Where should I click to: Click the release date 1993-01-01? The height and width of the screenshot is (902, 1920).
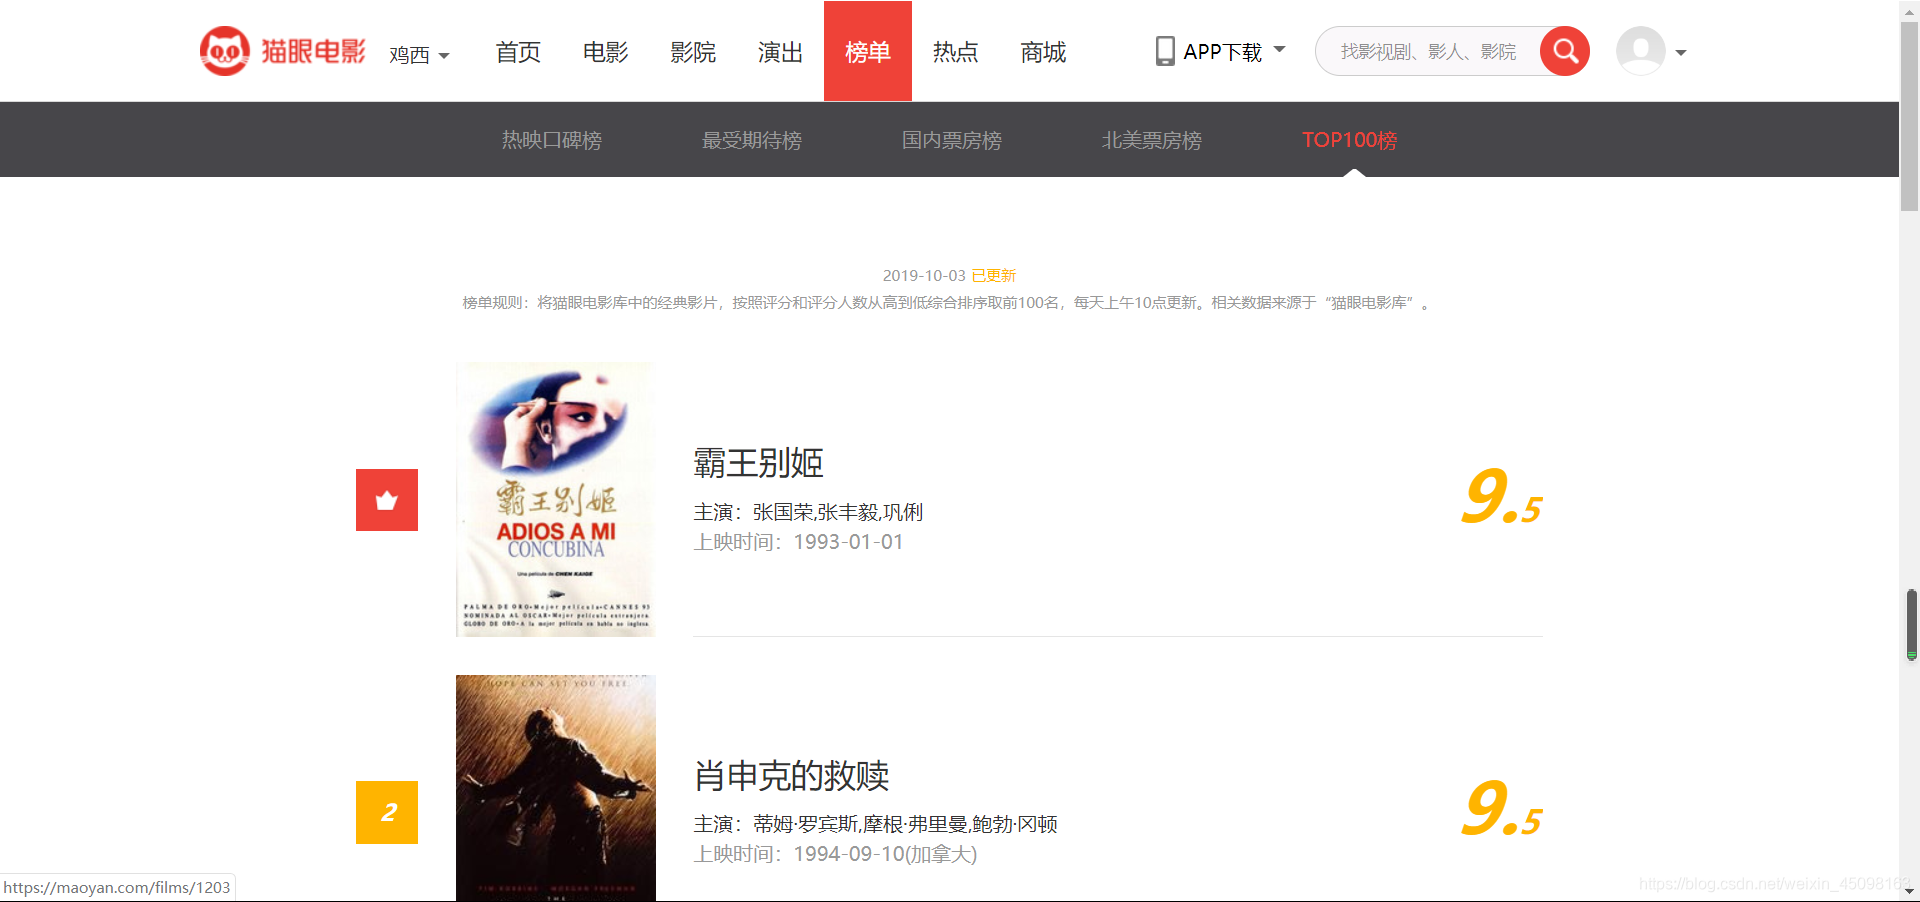click(x=849, y=542)
